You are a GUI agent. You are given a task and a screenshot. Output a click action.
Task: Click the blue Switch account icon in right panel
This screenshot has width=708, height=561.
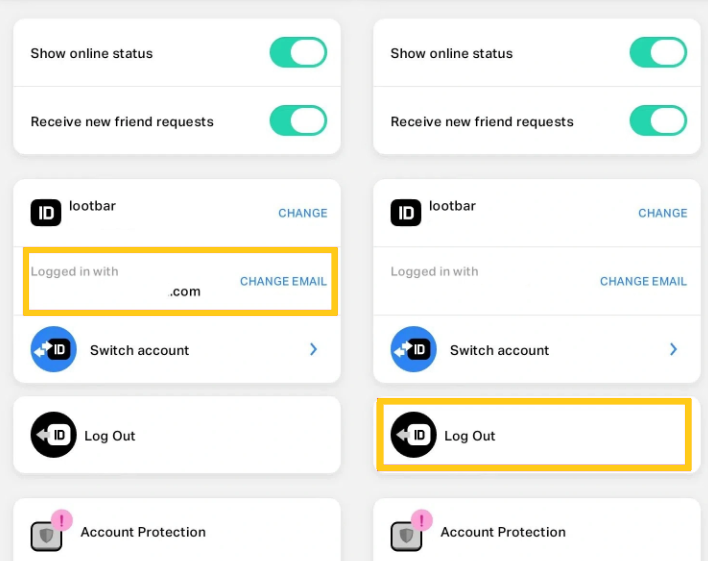click(413, 349)
